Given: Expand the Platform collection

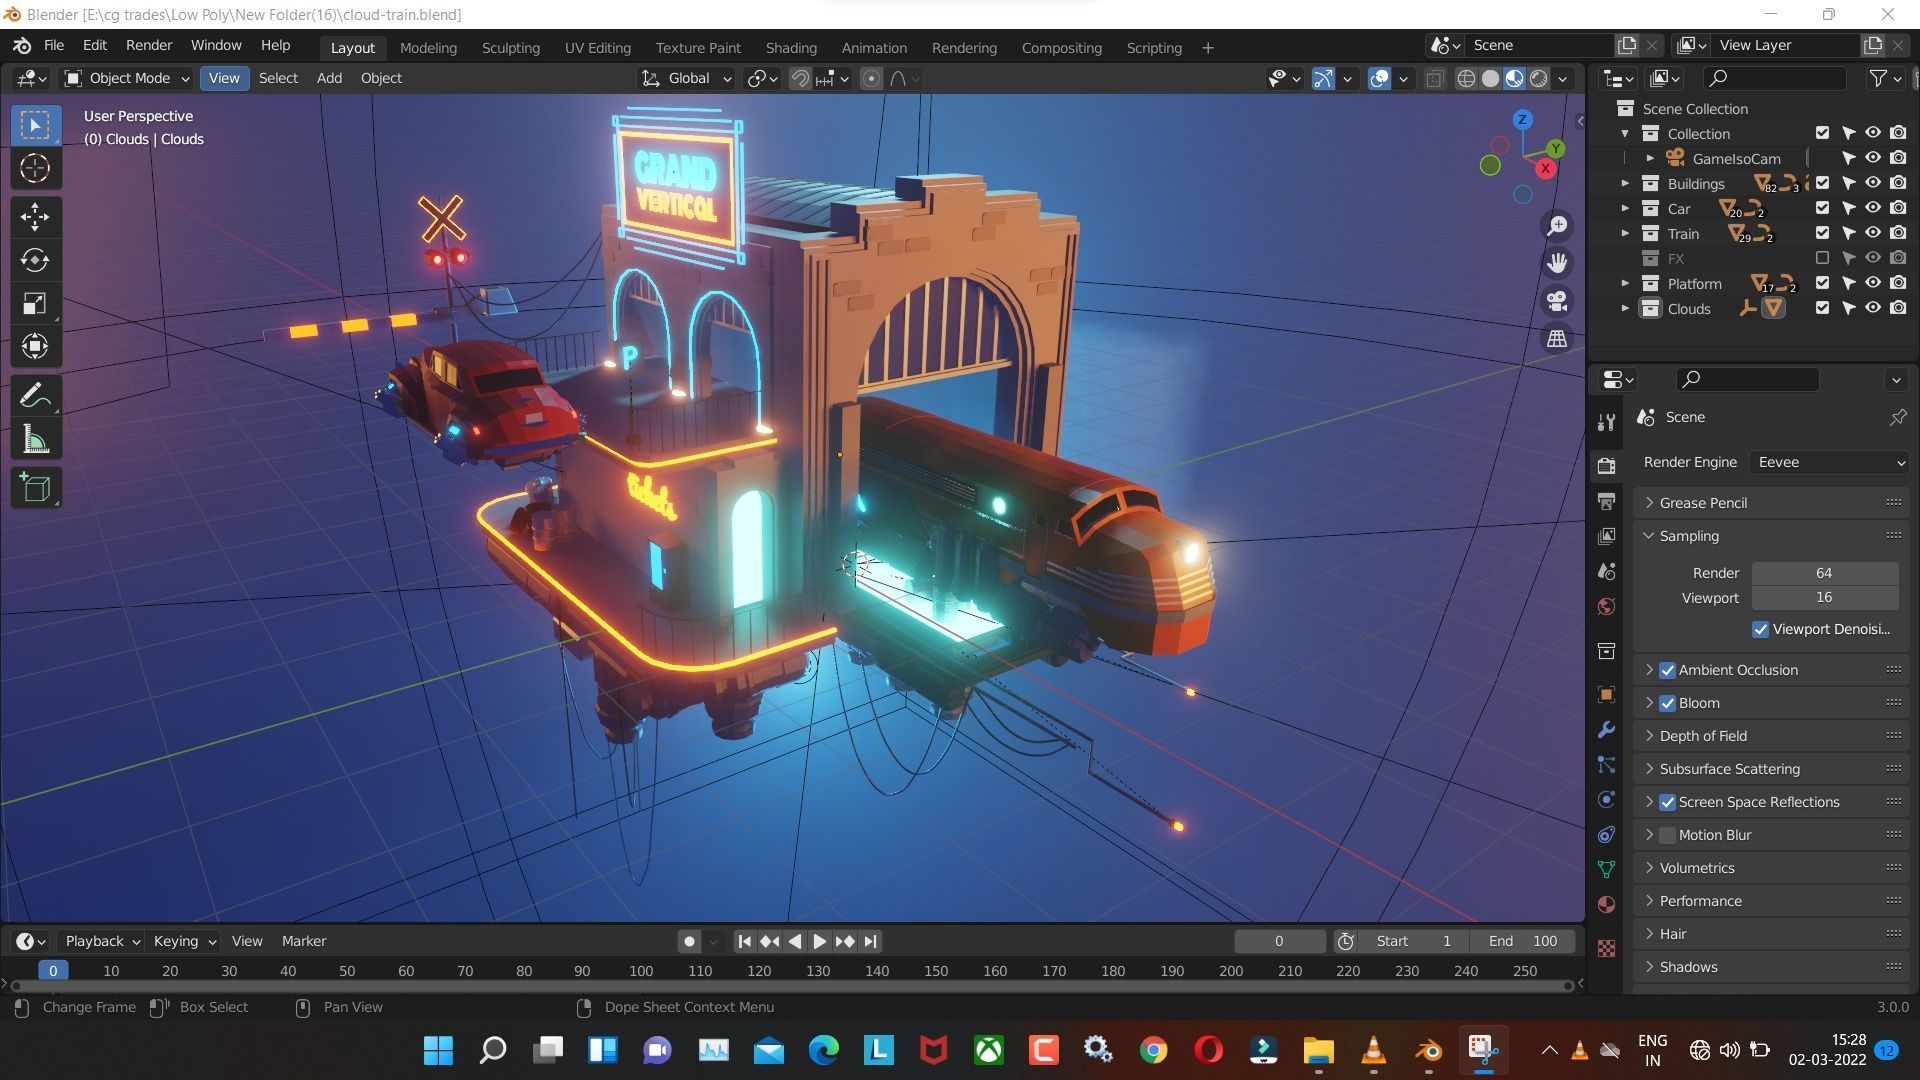Looking at the screenshot, I should coord(1625,283).
